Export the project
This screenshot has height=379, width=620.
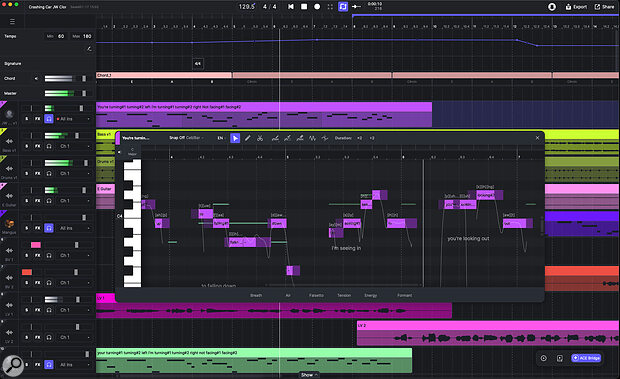[576, 7]
